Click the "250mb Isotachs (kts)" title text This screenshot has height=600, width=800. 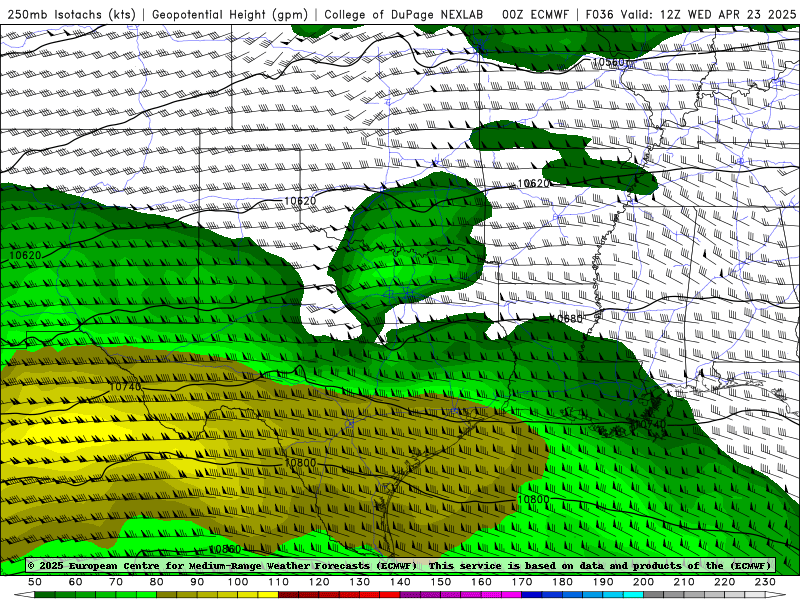[72, 14]
